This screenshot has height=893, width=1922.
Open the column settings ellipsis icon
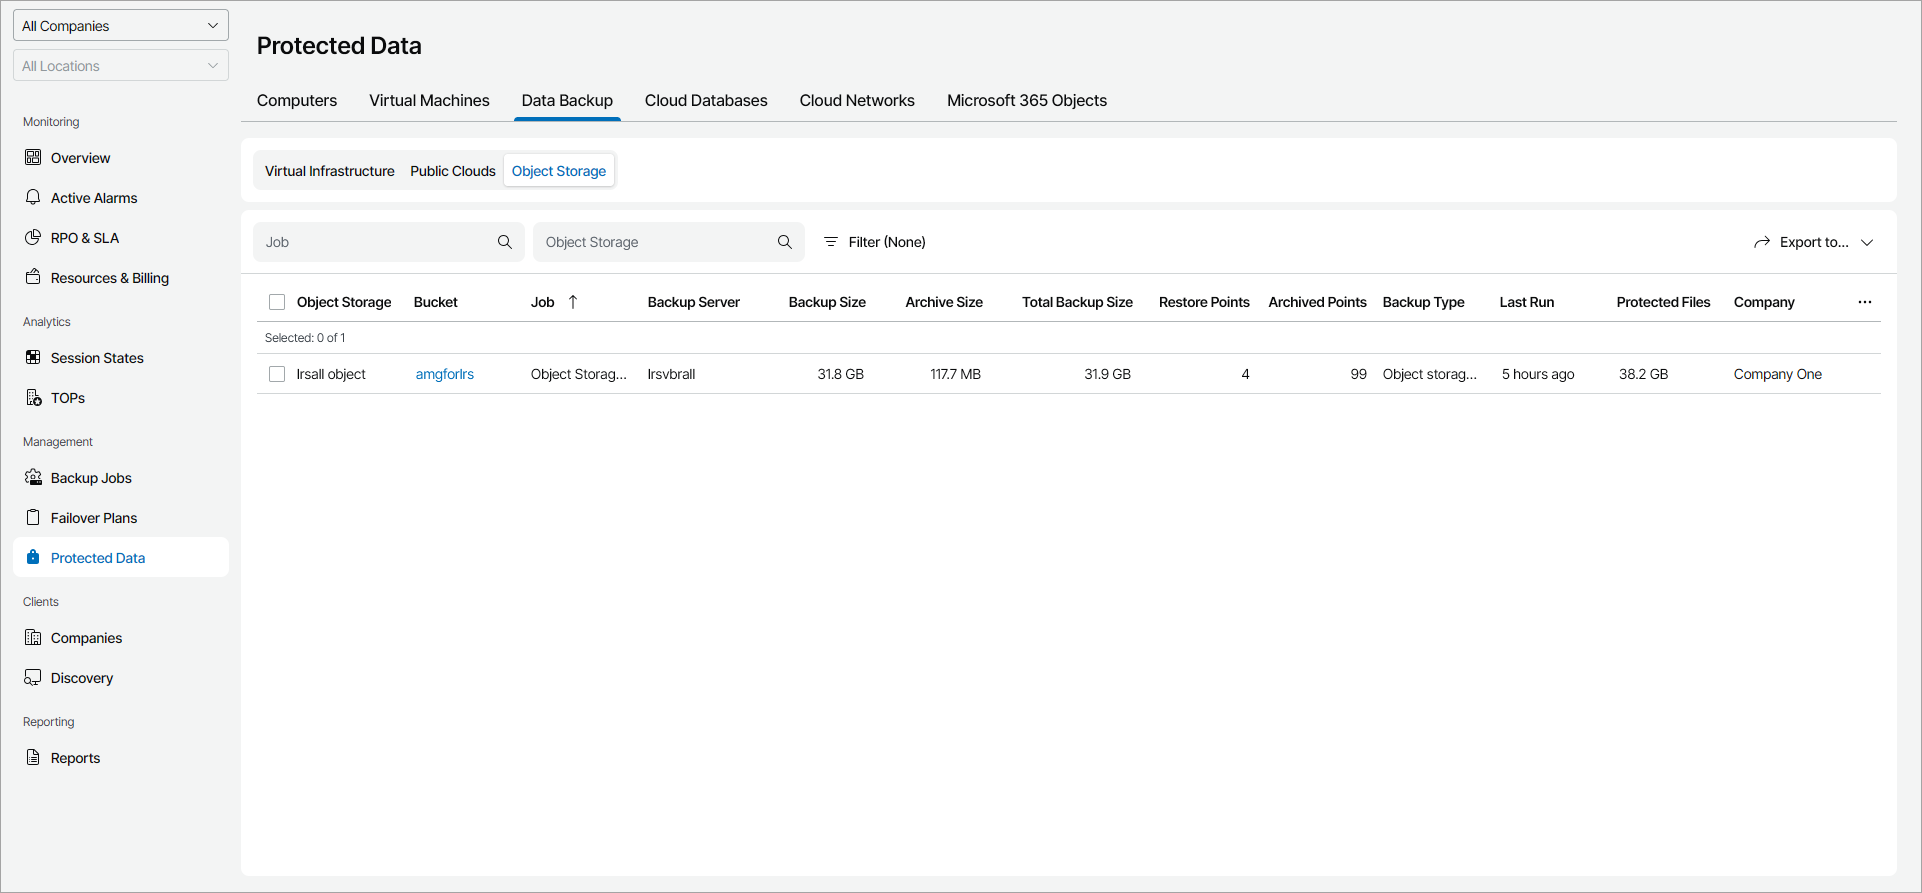click(x=1865, y=302)
